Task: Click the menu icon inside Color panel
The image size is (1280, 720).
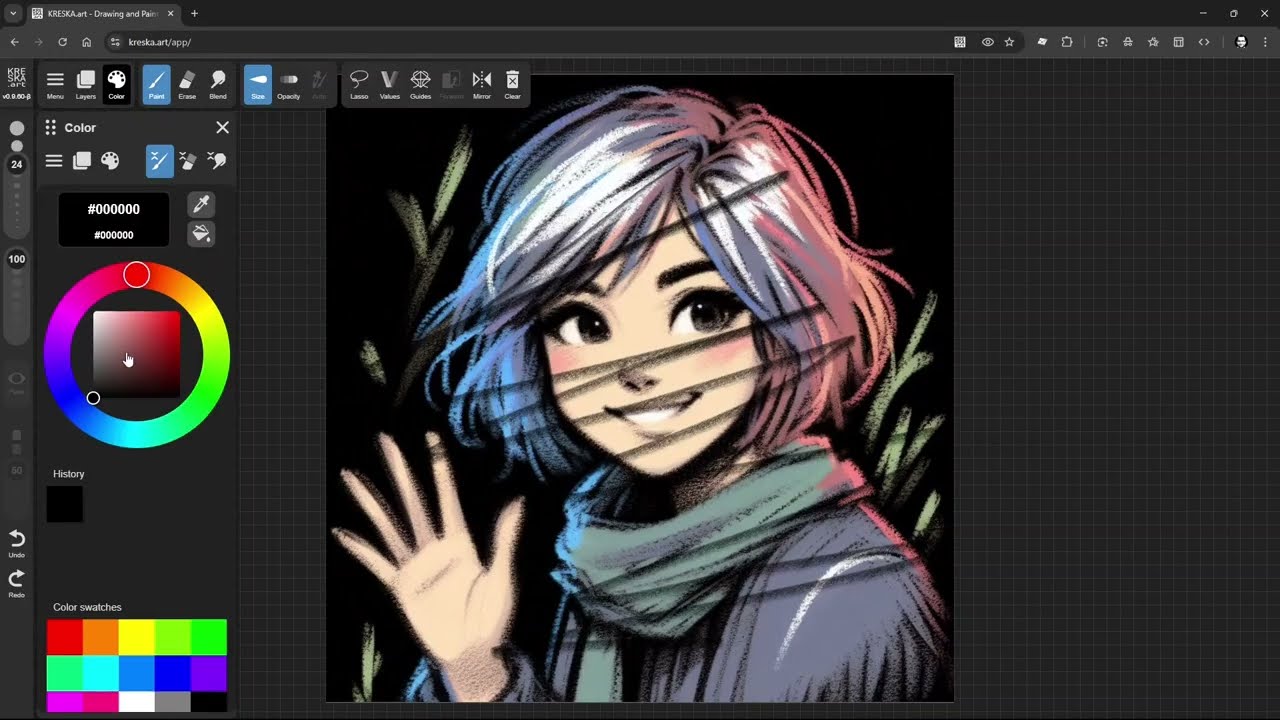Action: pyautogui.click(x=54, y=161)
